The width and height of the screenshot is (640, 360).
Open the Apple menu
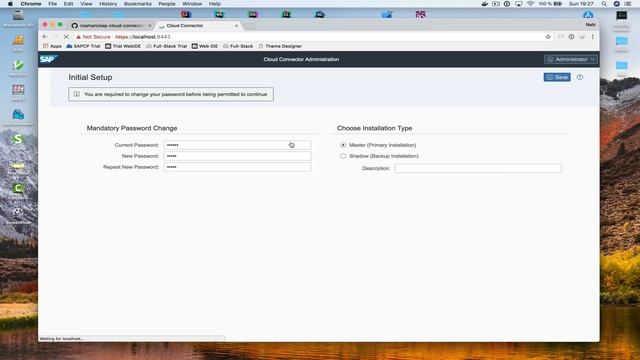point(10,4)
